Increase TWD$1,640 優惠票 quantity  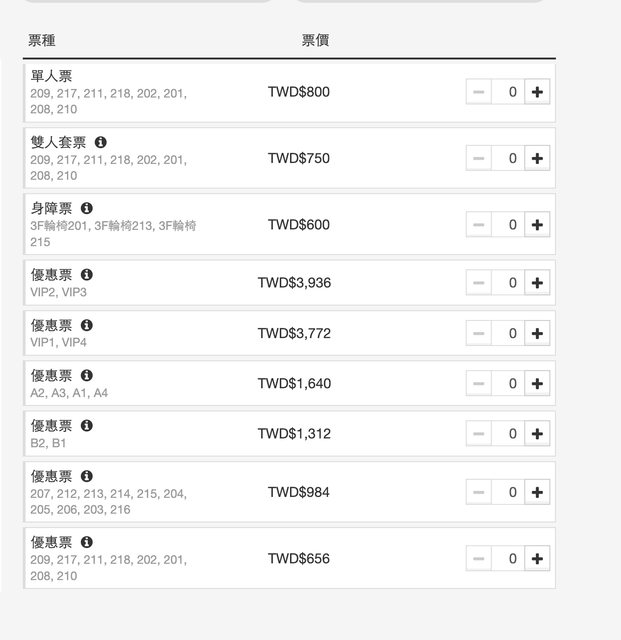537,384
